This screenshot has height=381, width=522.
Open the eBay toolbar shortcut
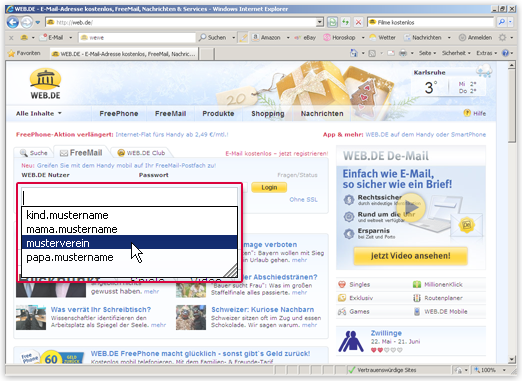tap(305, 38)
